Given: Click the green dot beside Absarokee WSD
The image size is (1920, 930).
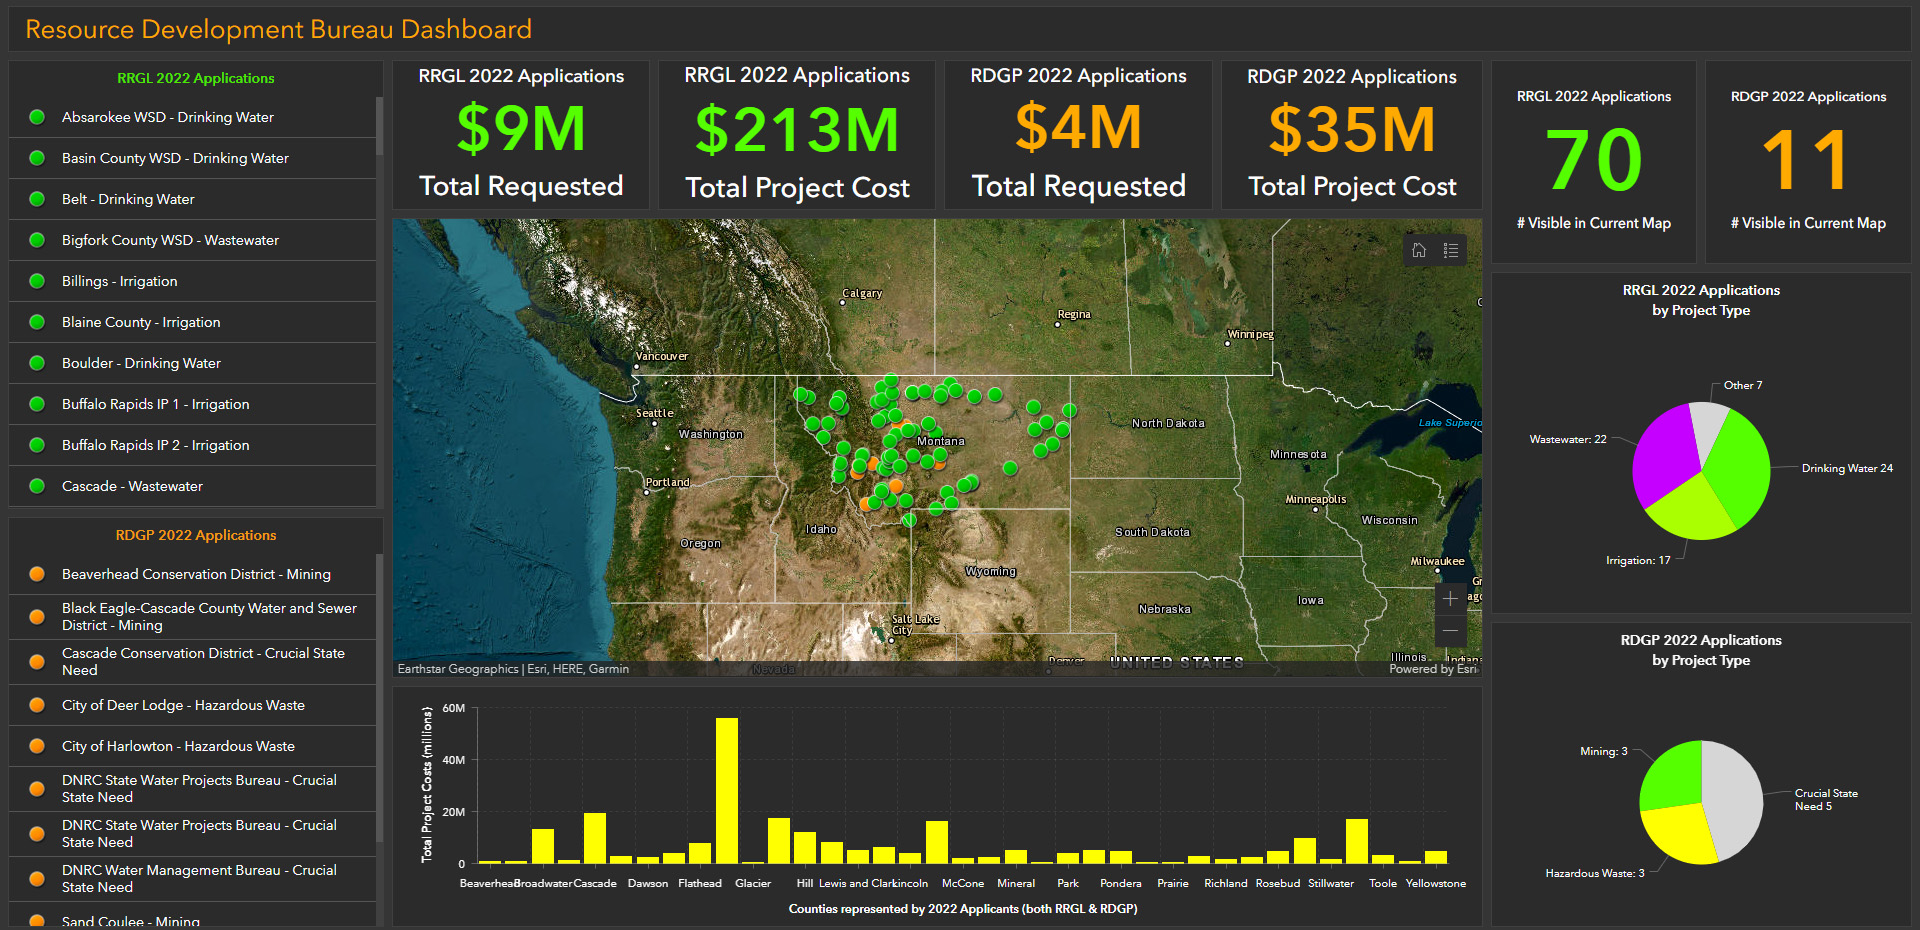Looking at the screenshot, I should tap(38, 117).
